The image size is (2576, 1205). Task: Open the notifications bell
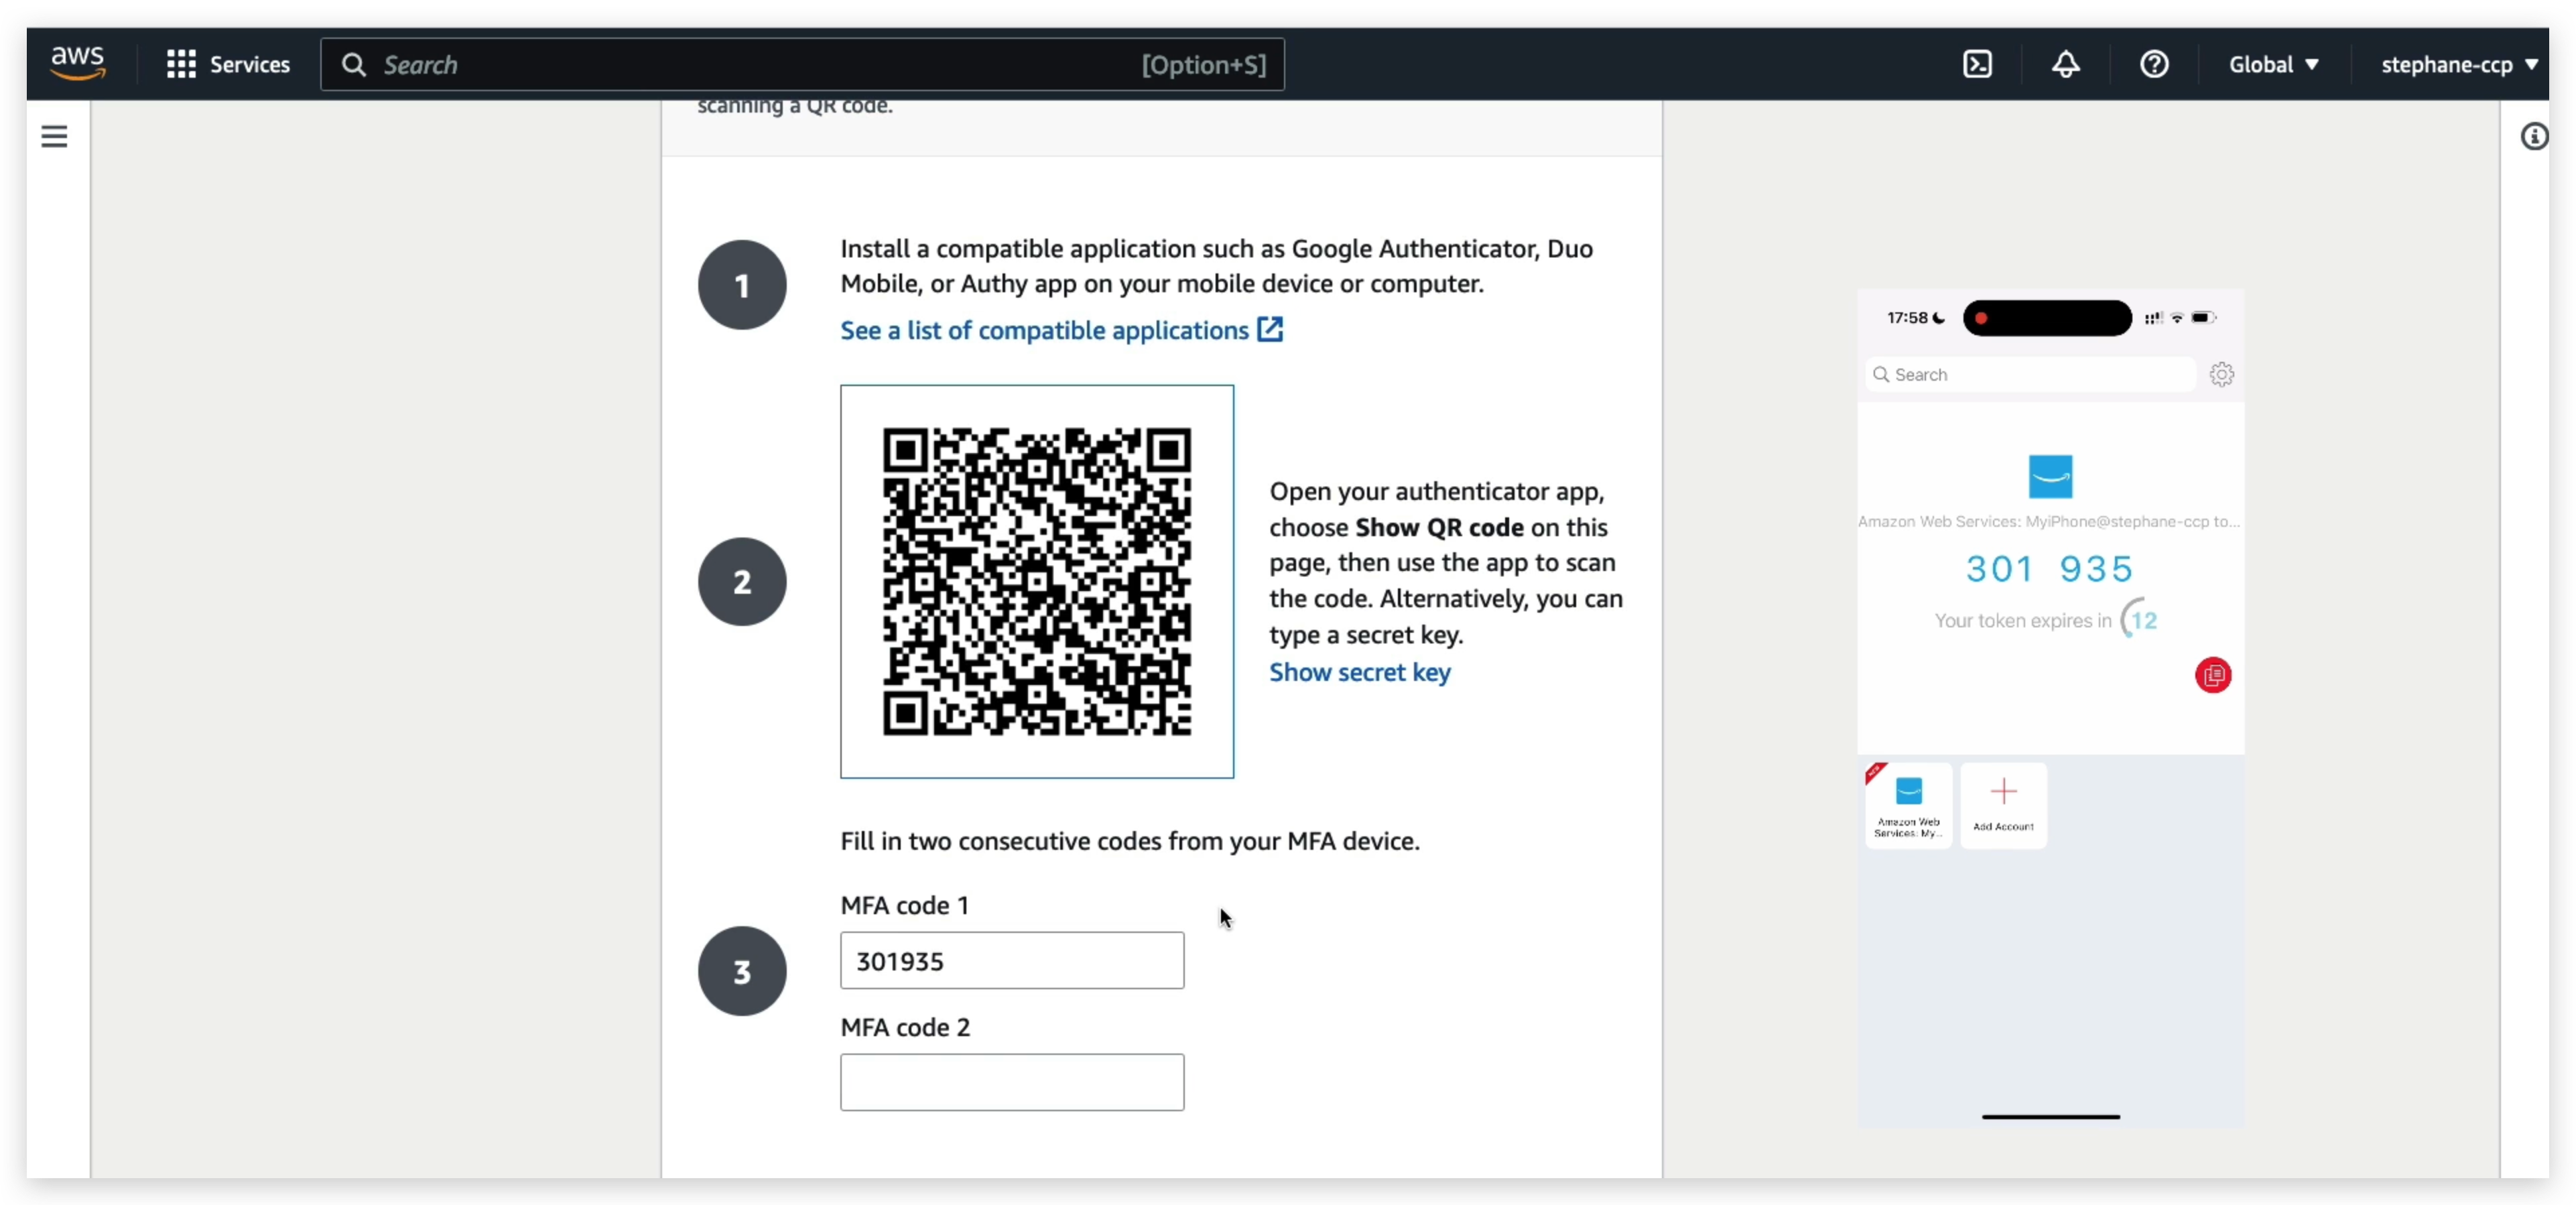tap(2065, 64)
